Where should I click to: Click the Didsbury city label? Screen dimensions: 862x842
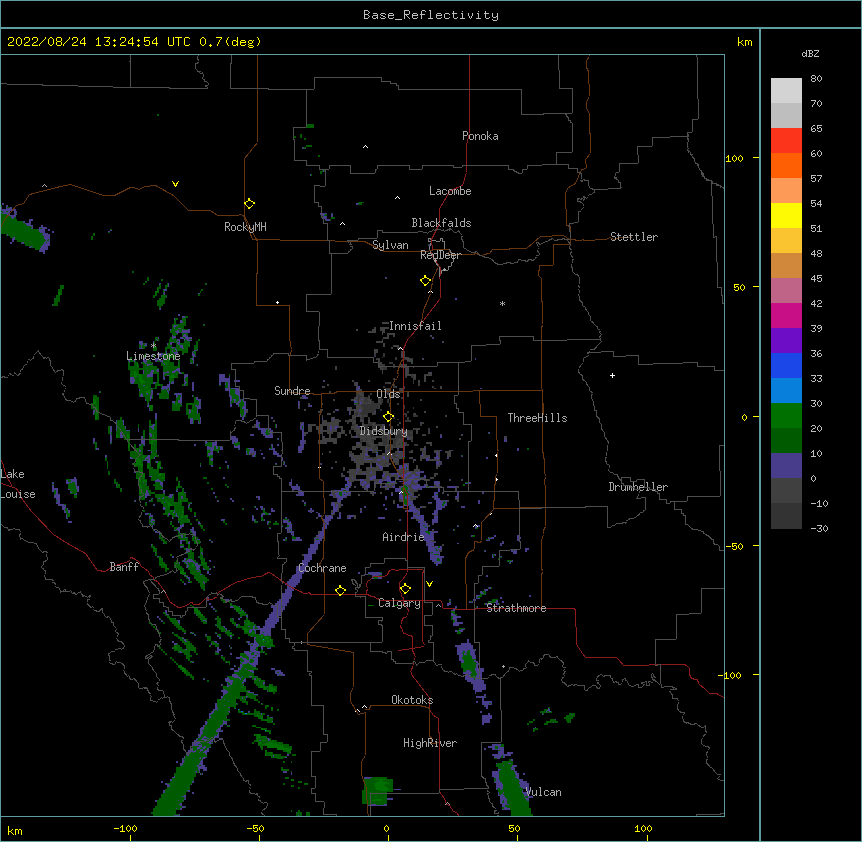[x=384, y=431]
